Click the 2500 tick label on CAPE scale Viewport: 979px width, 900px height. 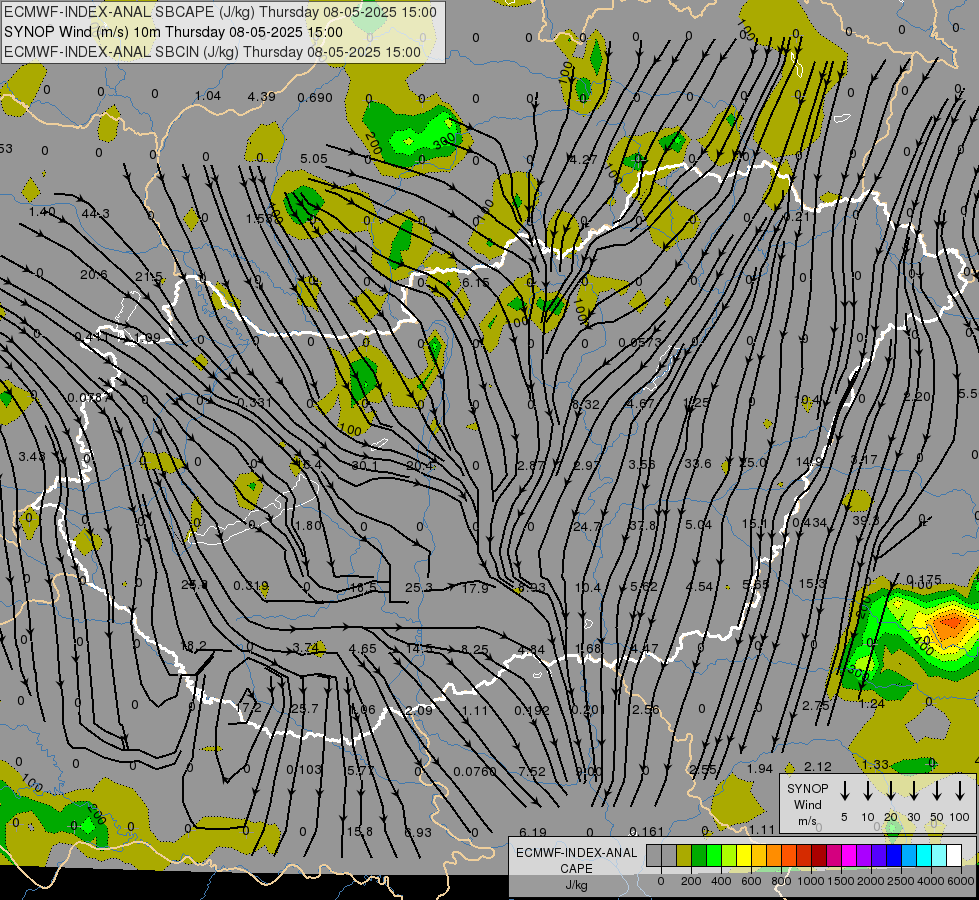[901, 881]
